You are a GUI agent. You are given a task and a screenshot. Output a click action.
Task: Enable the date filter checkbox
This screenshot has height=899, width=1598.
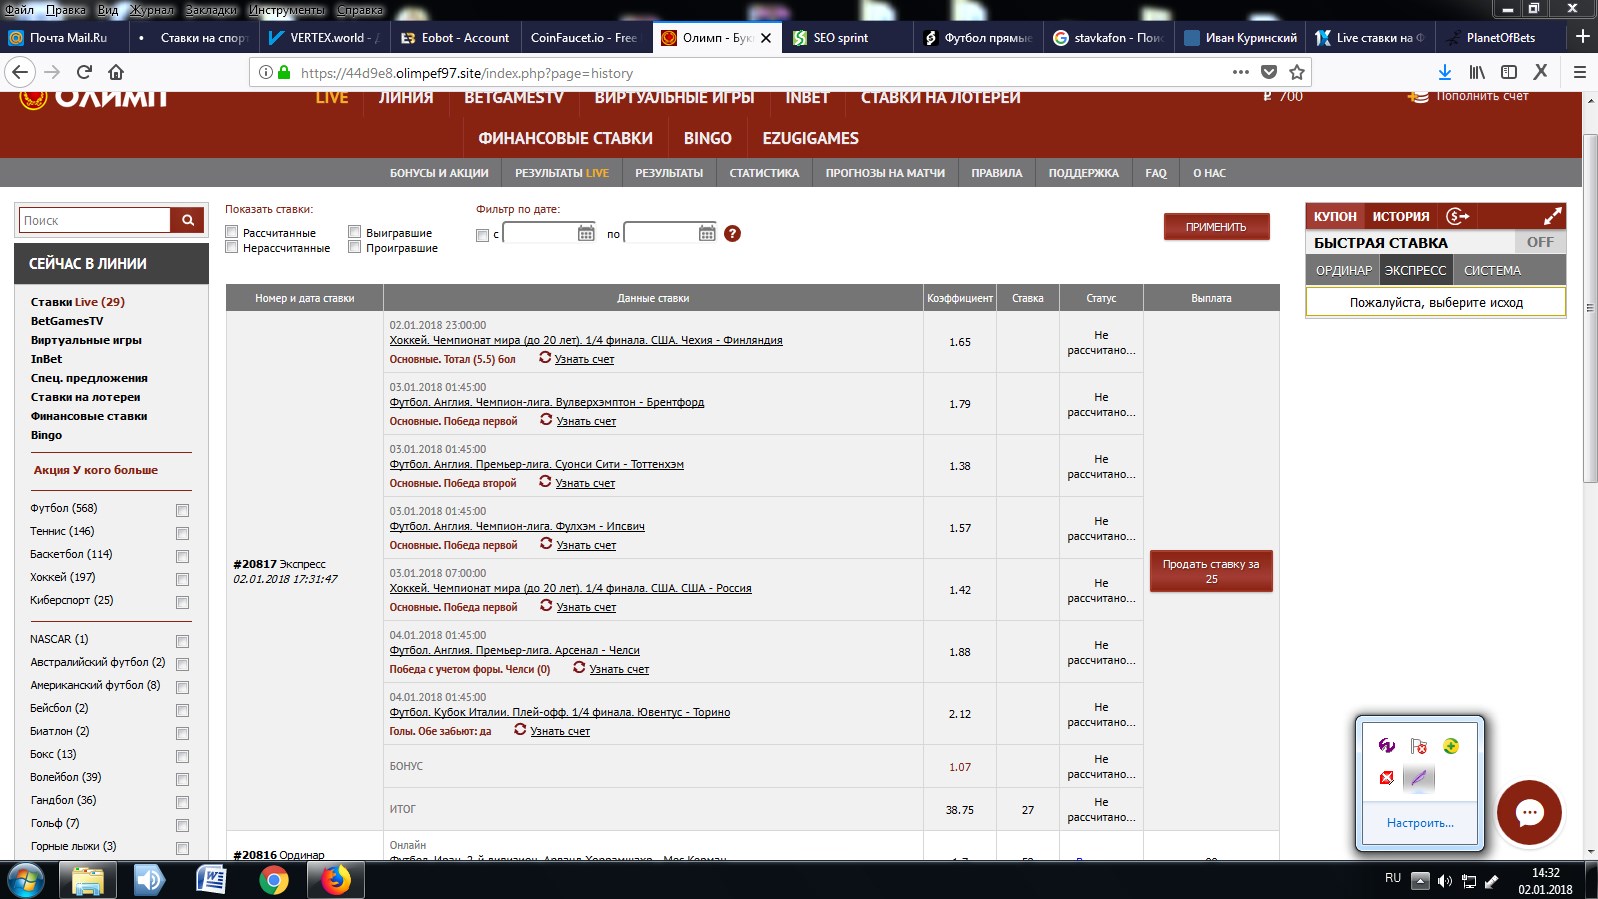(x=482, y=235)
